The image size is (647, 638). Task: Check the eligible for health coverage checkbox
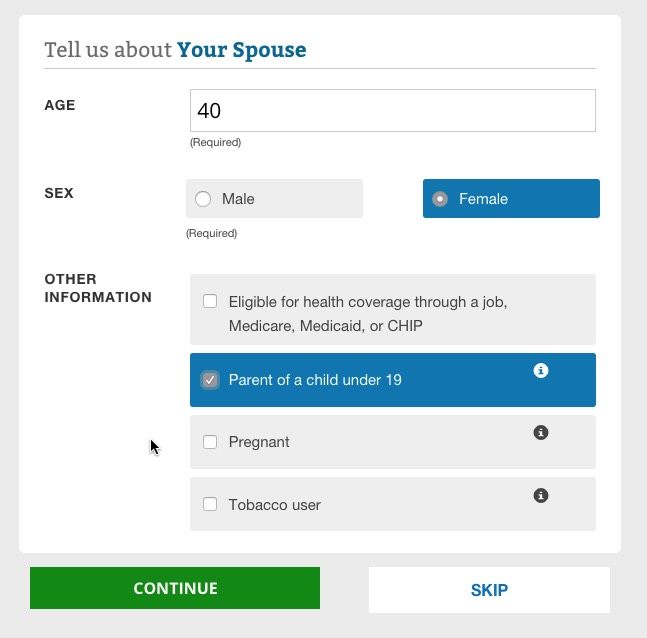(x=210, y=301)
